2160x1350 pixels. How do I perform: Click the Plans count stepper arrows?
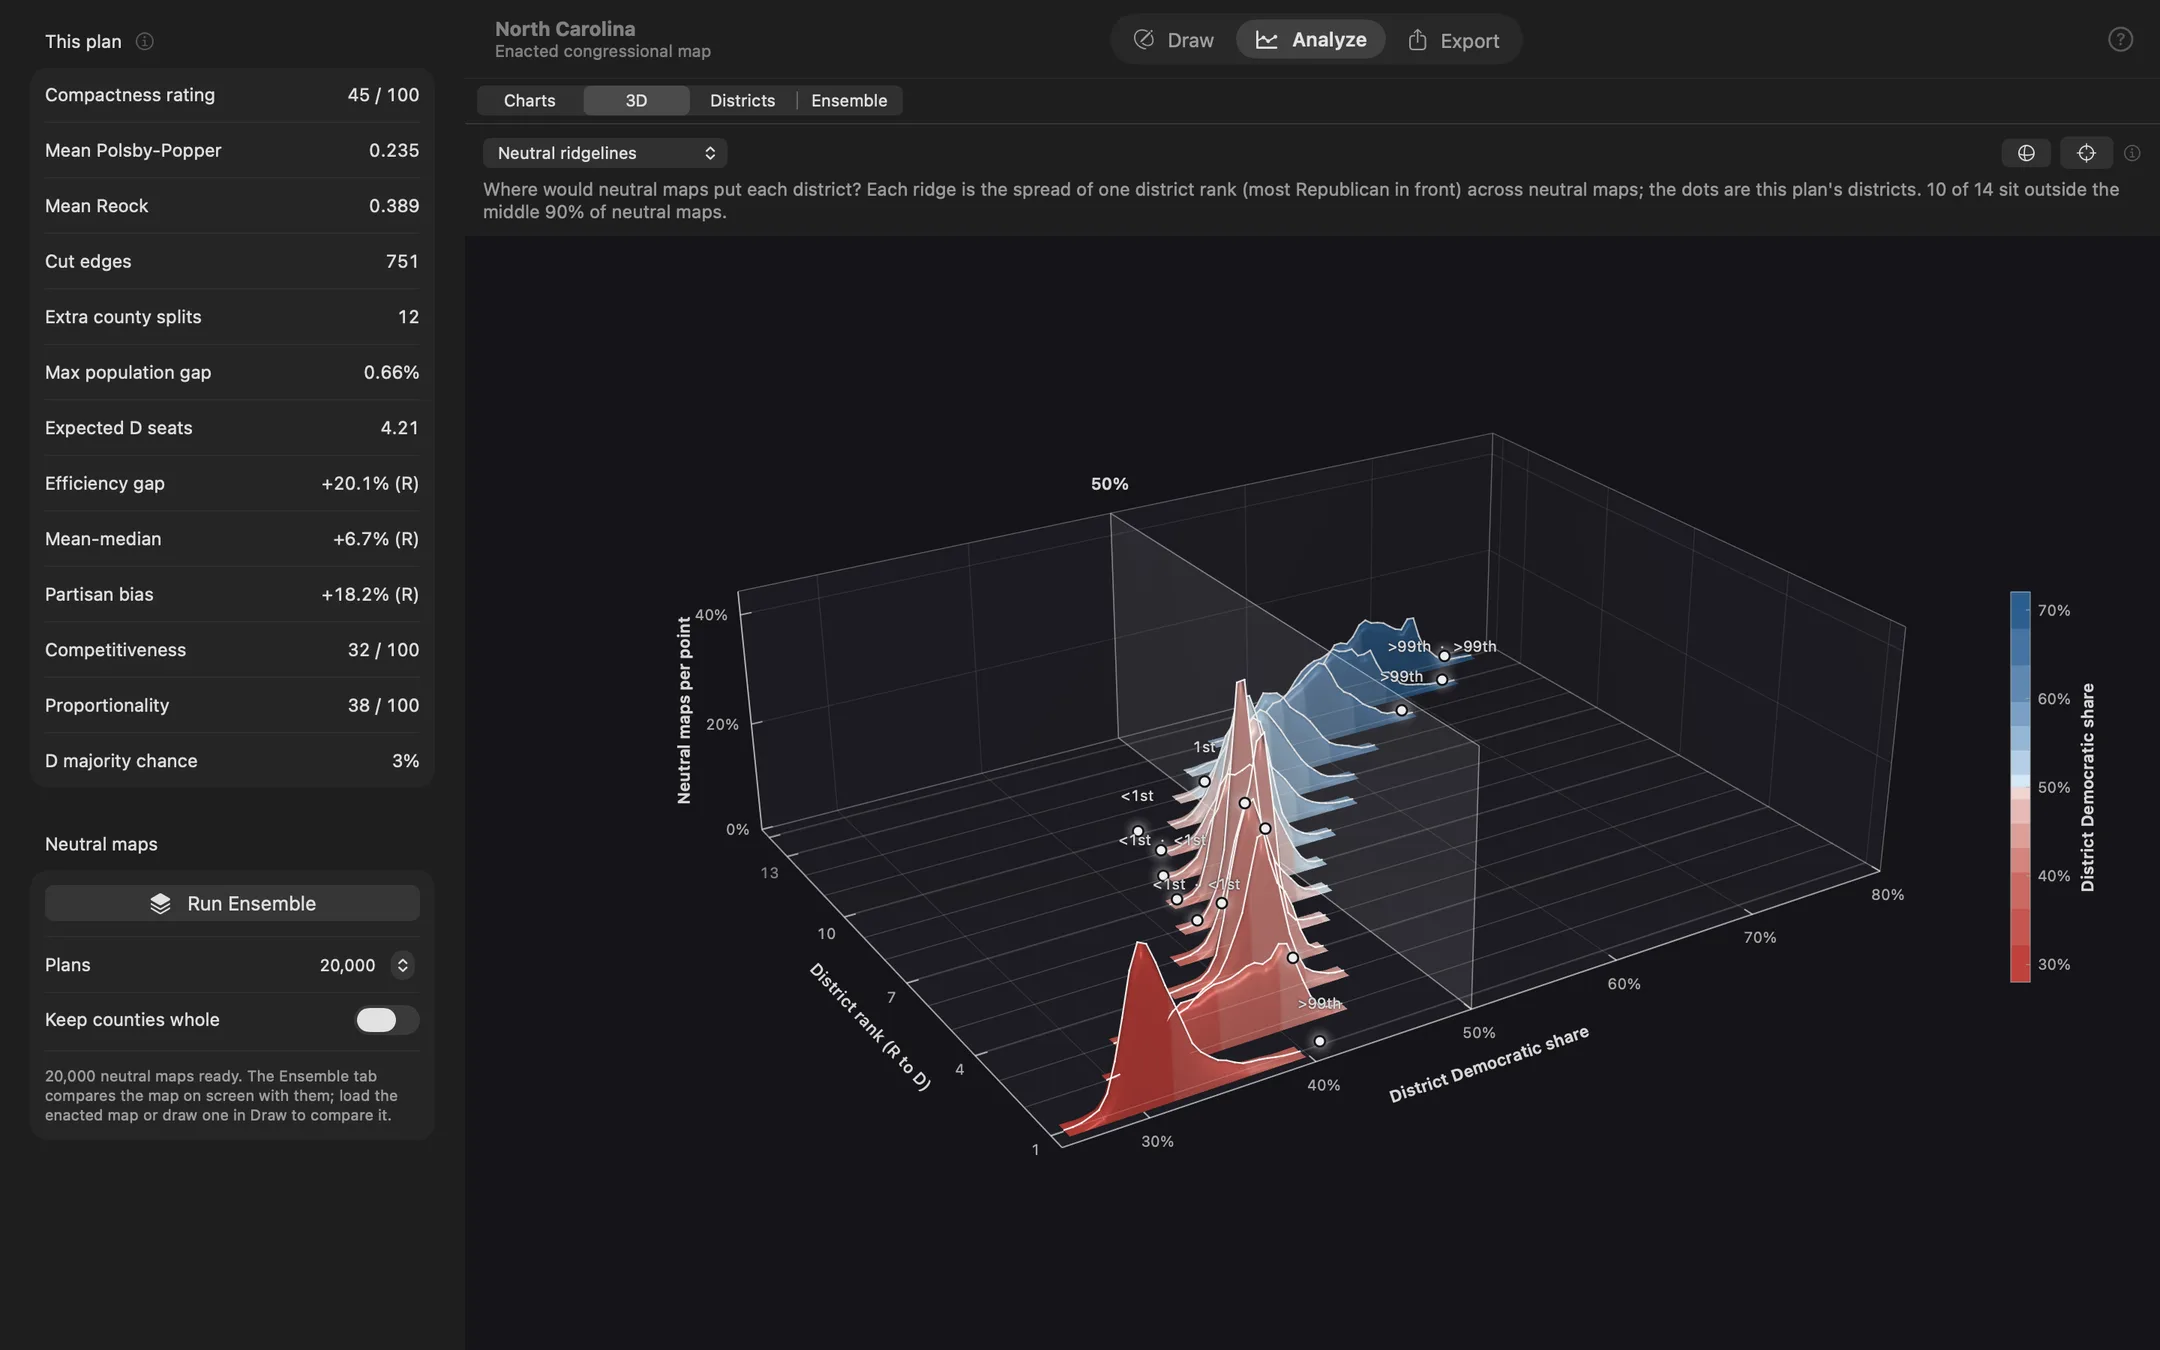(x=403, y=965)
